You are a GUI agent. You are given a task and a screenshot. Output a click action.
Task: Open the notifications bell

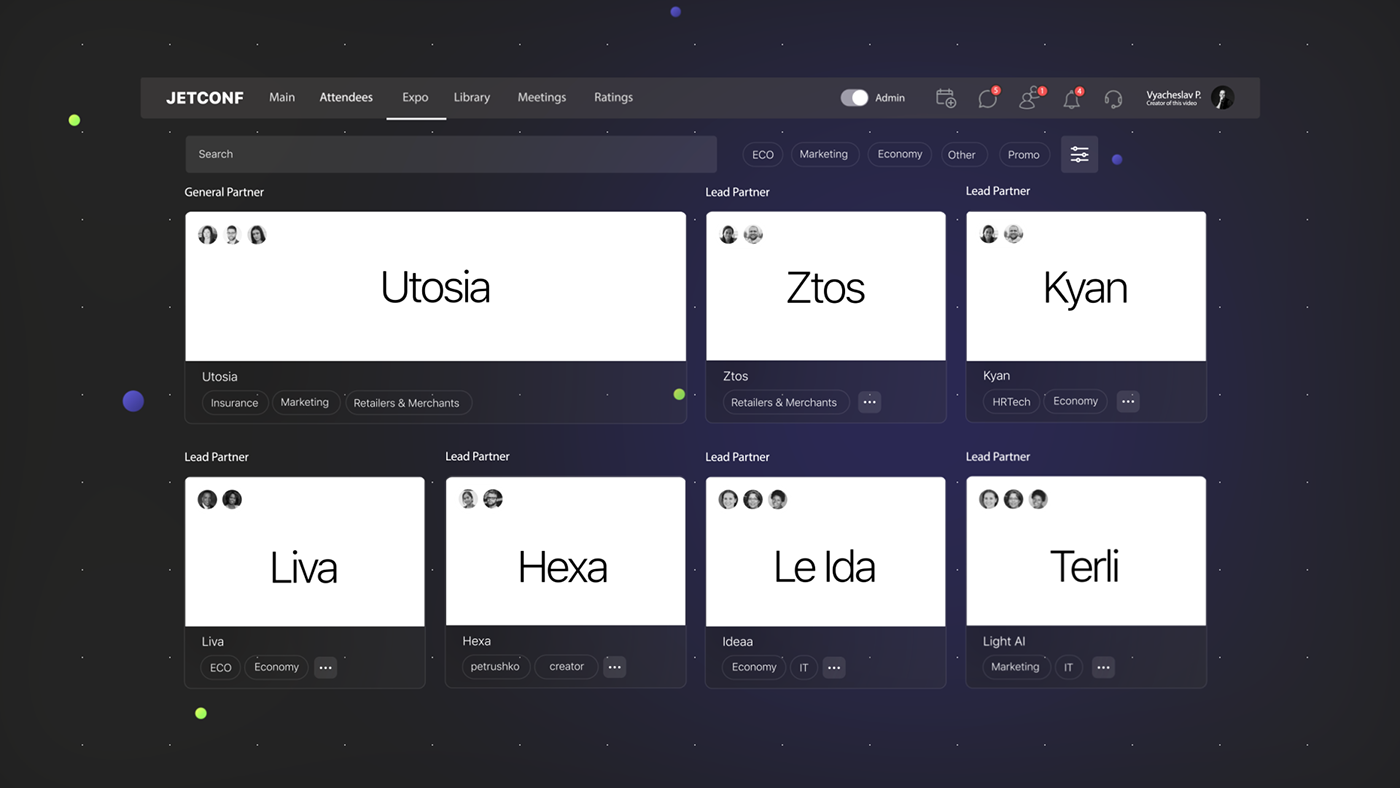(1072, 98)
